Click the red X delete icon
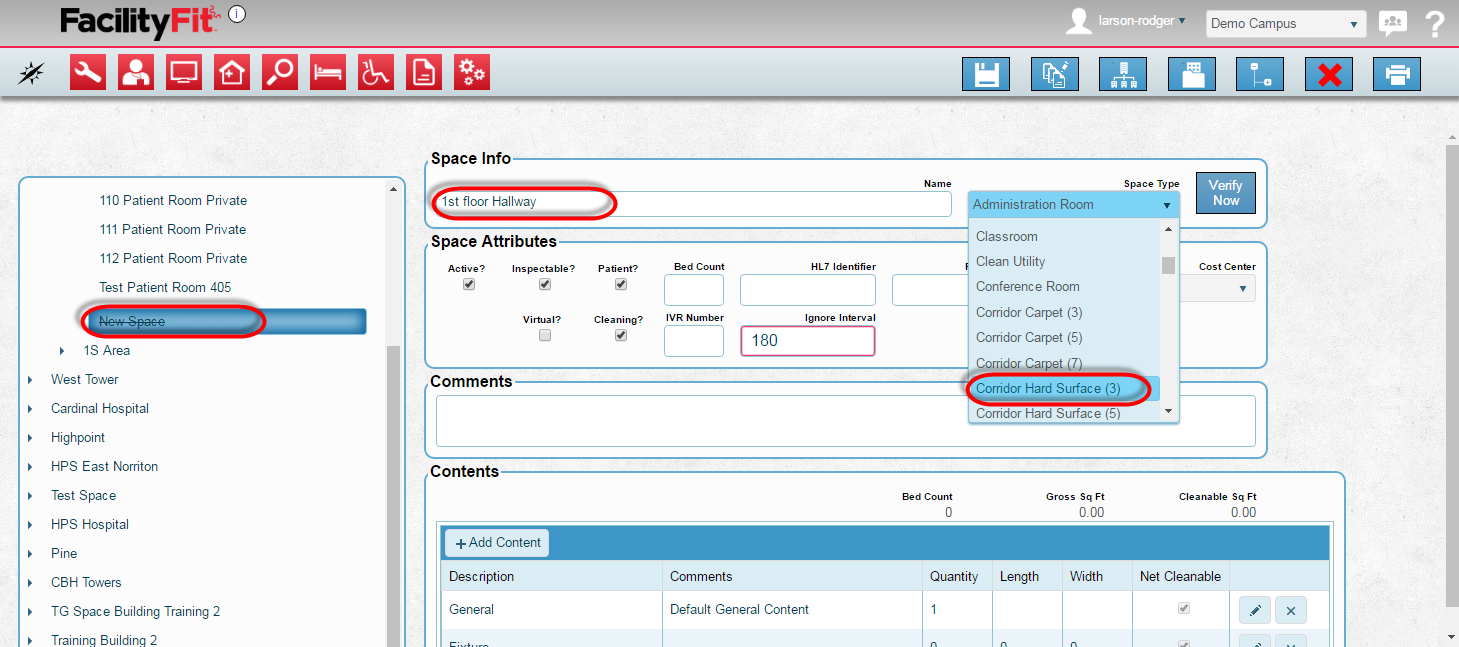Image resolution: width=1459 pixels, height=647 pixels. click(x=1329, y=74)
